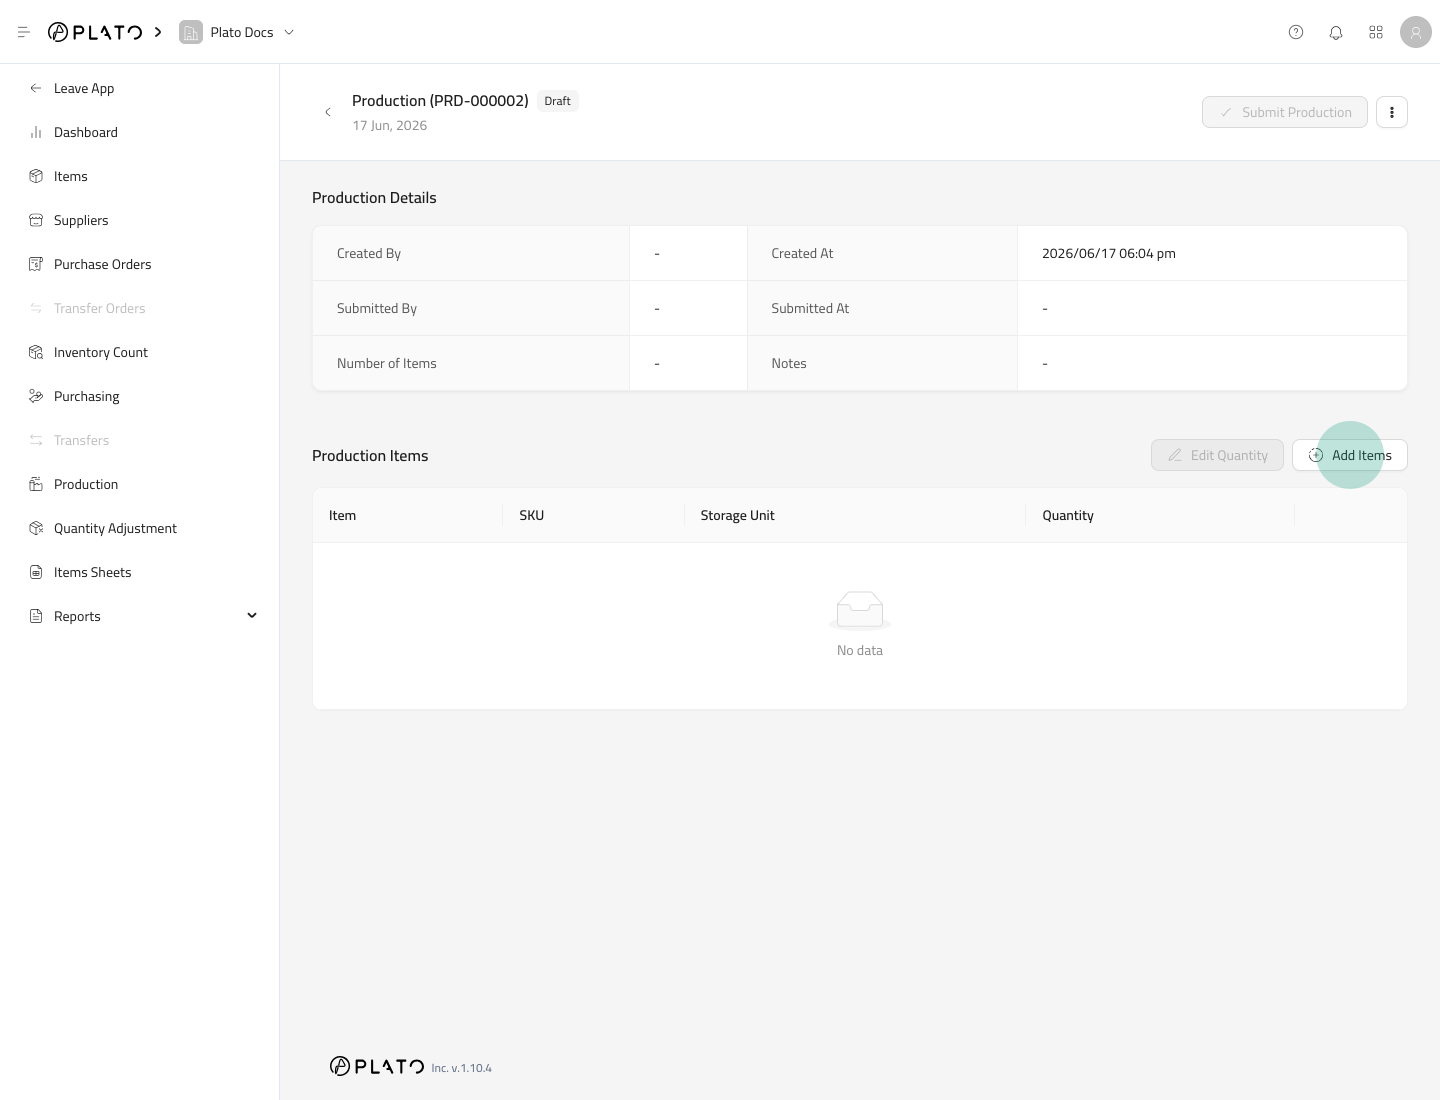The width and height of the screenshot is (1440, 1100).
Task: Click the Purchasing hand icon
Action: coord(36,396)
